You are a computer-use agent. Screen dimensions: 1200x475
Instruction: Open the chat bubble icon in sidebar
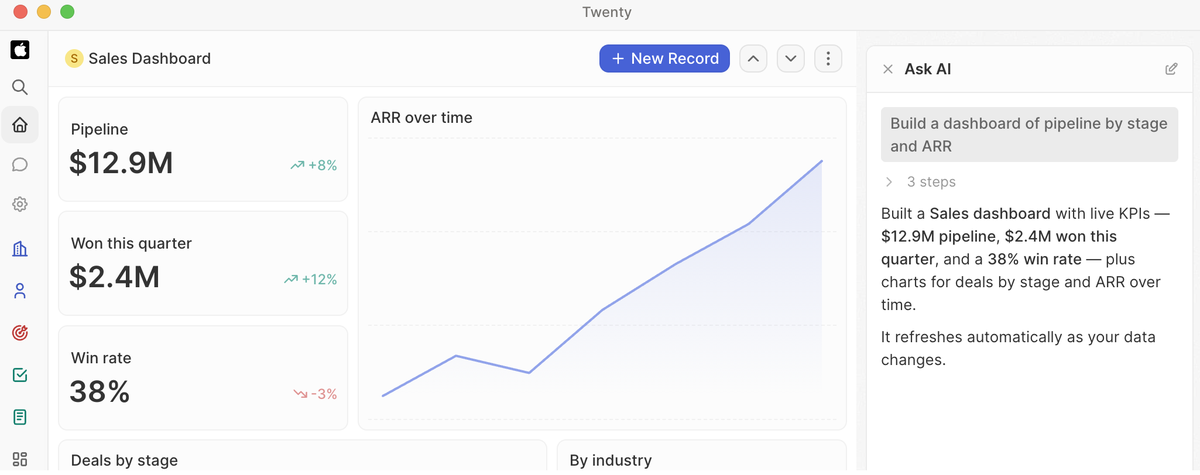20,165
